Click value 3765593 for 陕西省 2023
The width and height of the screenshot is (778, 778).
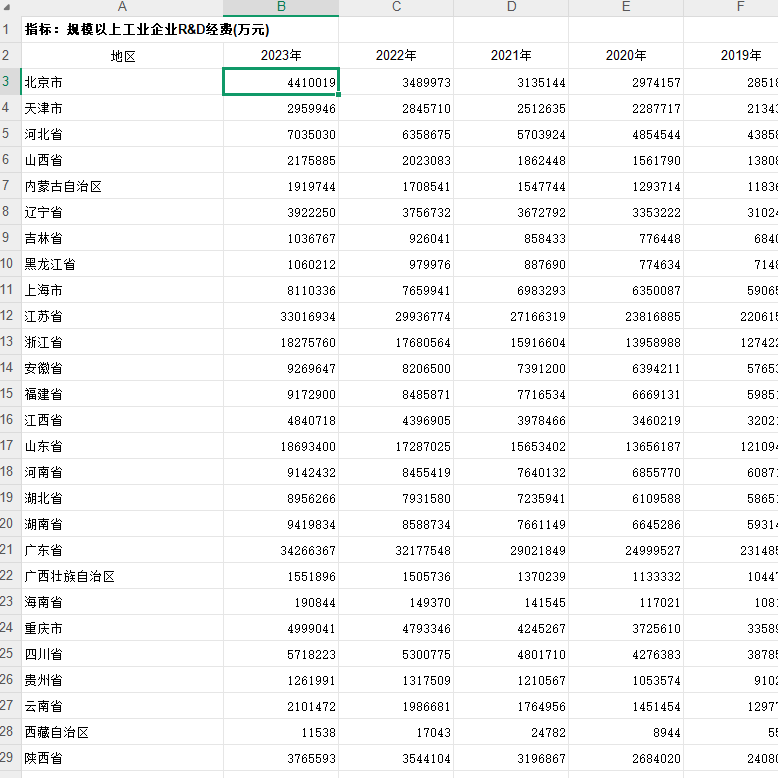pyautogui.click(x=281, y=758)
